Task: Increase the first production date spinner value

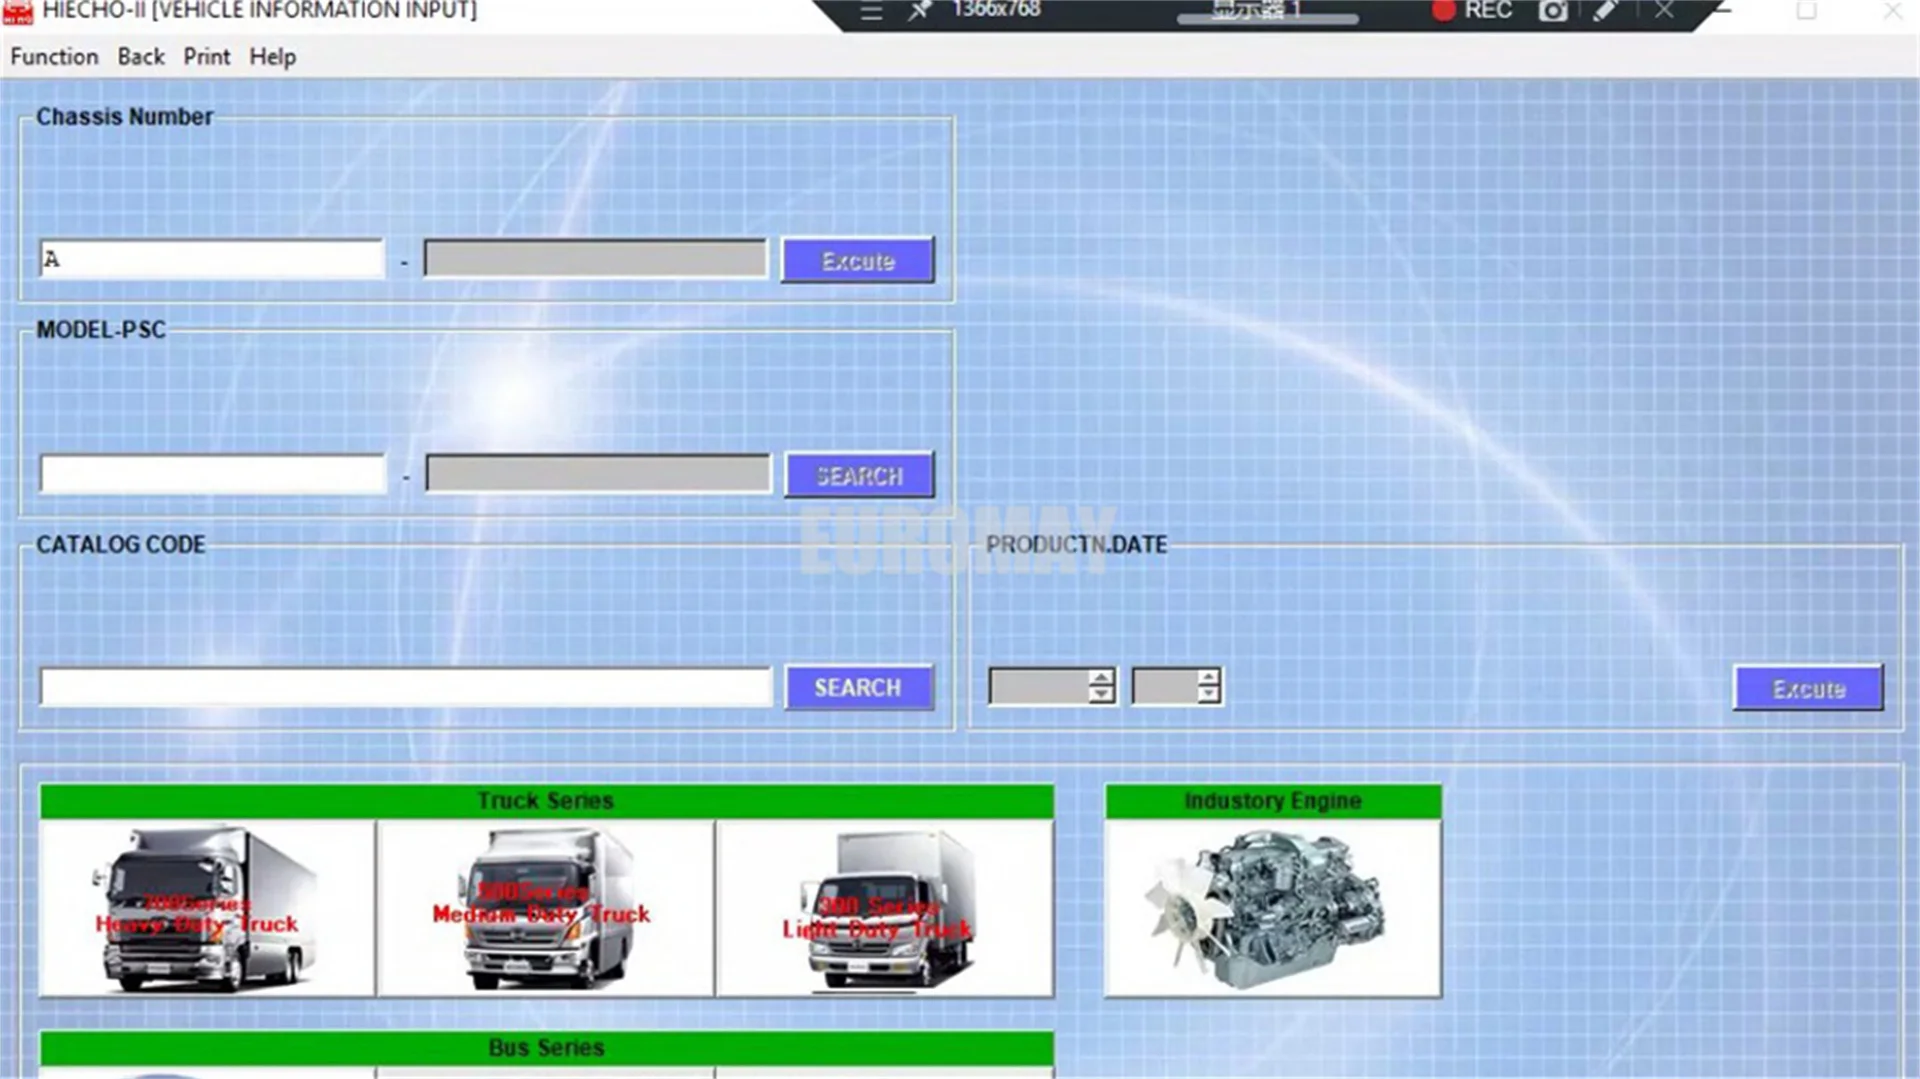Action: point(1101,677)
